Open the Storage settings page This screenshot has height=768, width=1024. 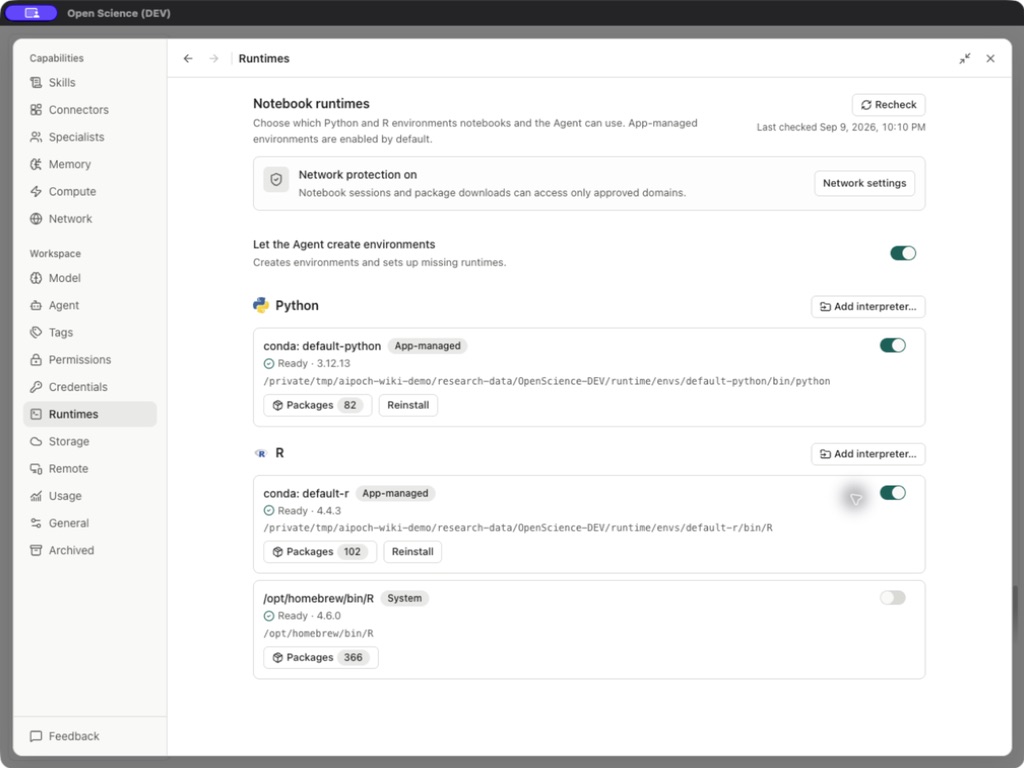(x=90, y=441)
